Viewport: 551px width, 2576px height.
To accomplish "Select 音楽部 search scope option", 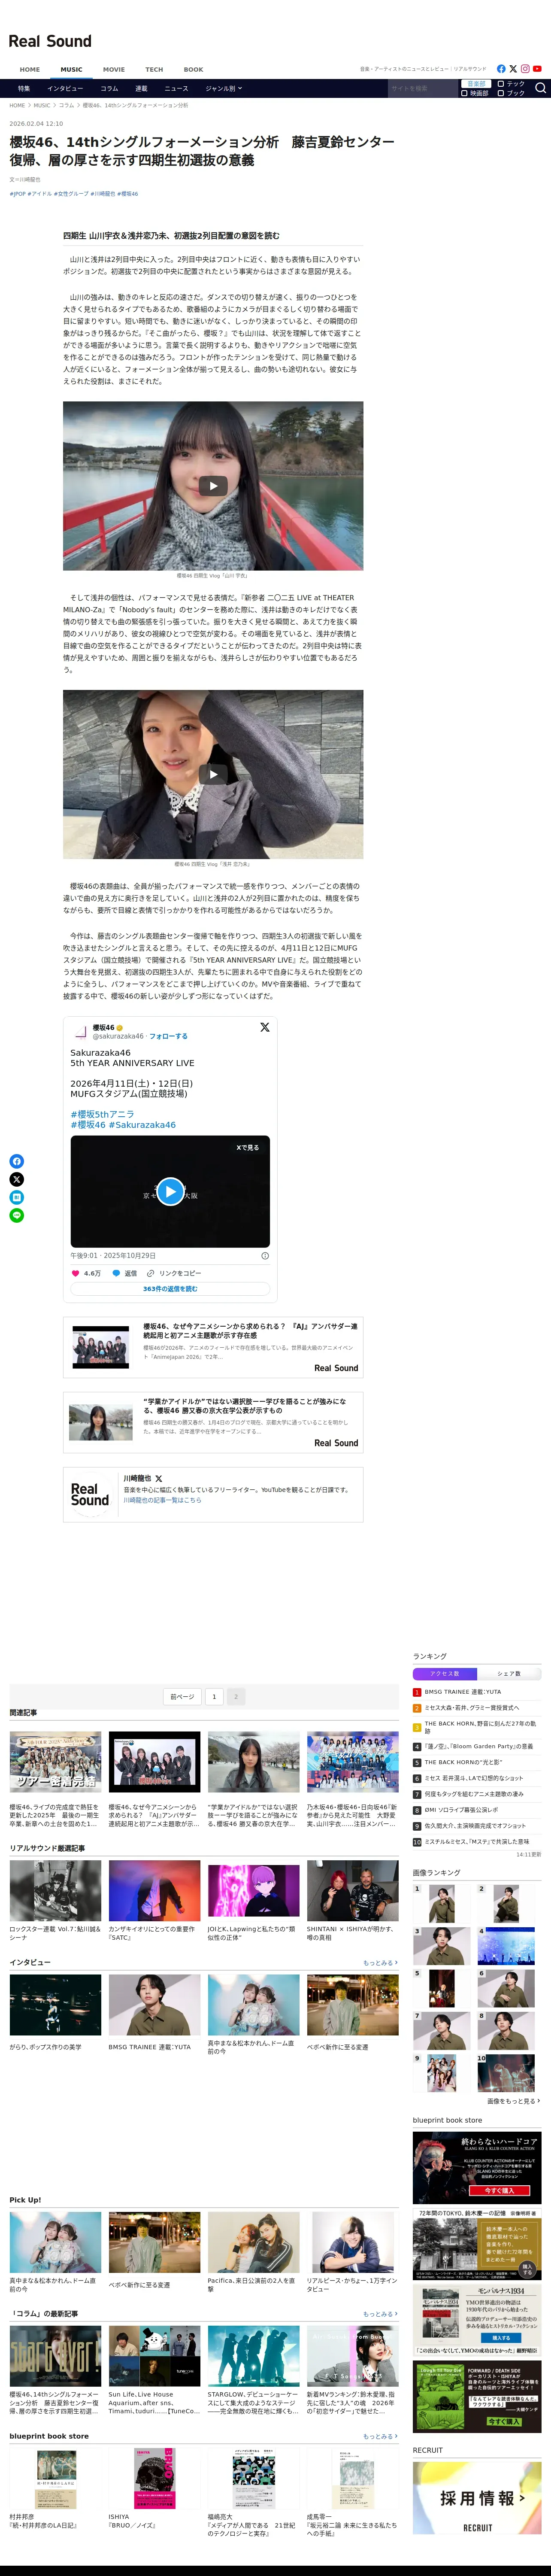I will pyautogui.click(x=476, y=84).
